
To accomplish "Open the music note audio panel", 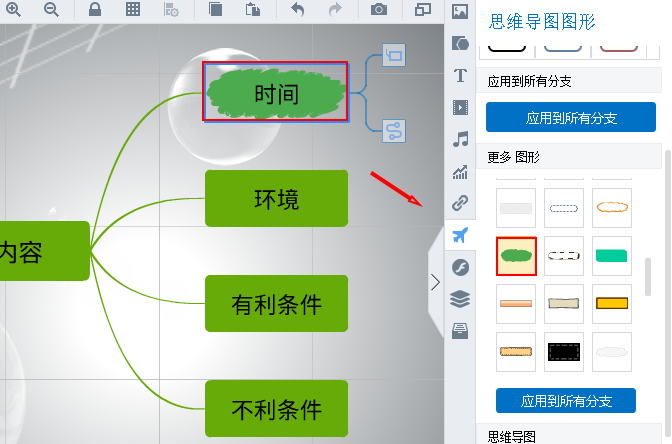I will [x=460, y=139].
